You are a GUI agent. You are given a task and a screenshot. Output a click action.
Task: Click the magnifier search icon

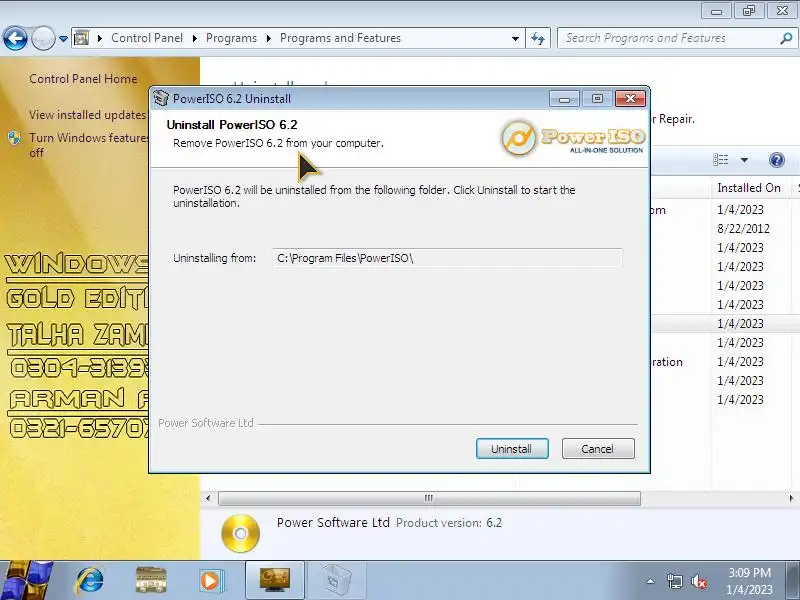[786, 38]
